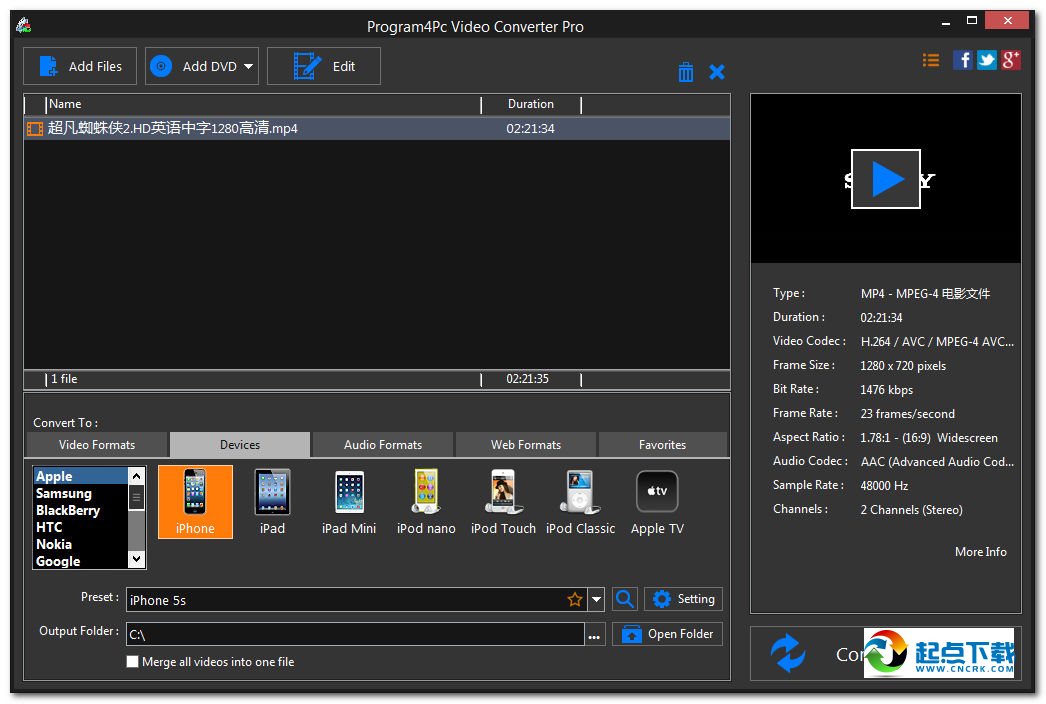
Task: Click the Name column header
Action: (264, 104)
